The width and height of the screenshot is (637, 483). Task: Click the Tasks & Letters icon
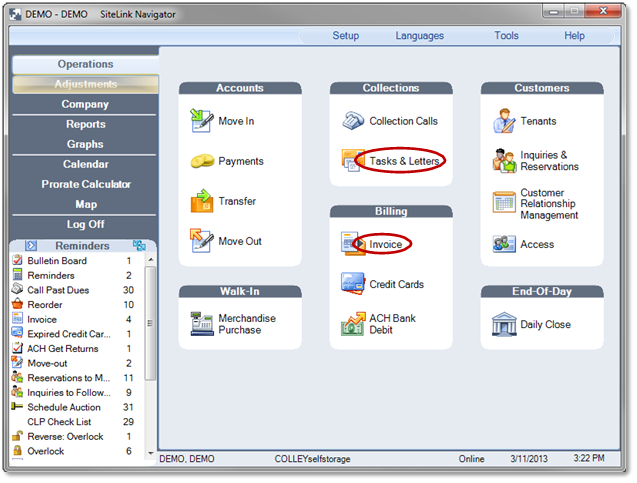click(352, 160)
